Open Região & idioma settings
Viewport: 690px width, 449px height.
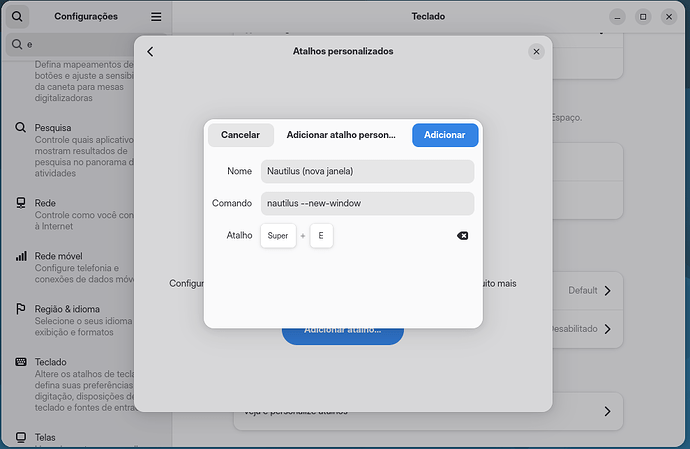(73, 320)
